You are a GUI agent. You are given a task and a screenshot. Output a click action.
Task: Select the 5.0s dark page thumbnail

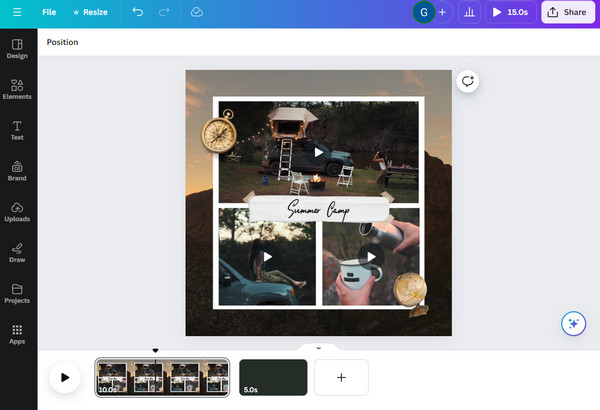[x=273, y=377]
